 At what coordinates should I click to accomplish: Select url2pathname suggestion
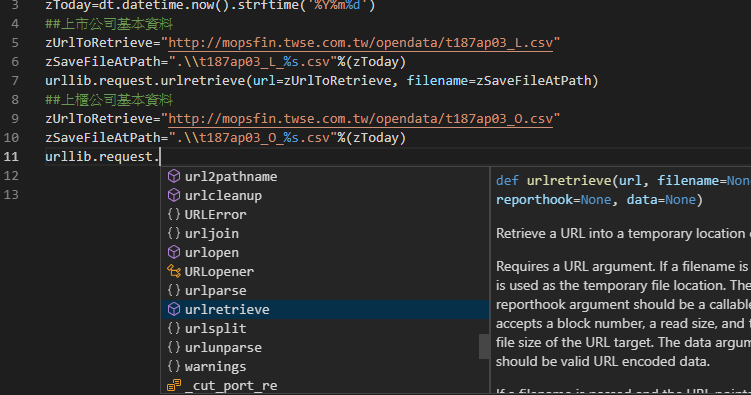pyautogui.click(x=325, y=176)
